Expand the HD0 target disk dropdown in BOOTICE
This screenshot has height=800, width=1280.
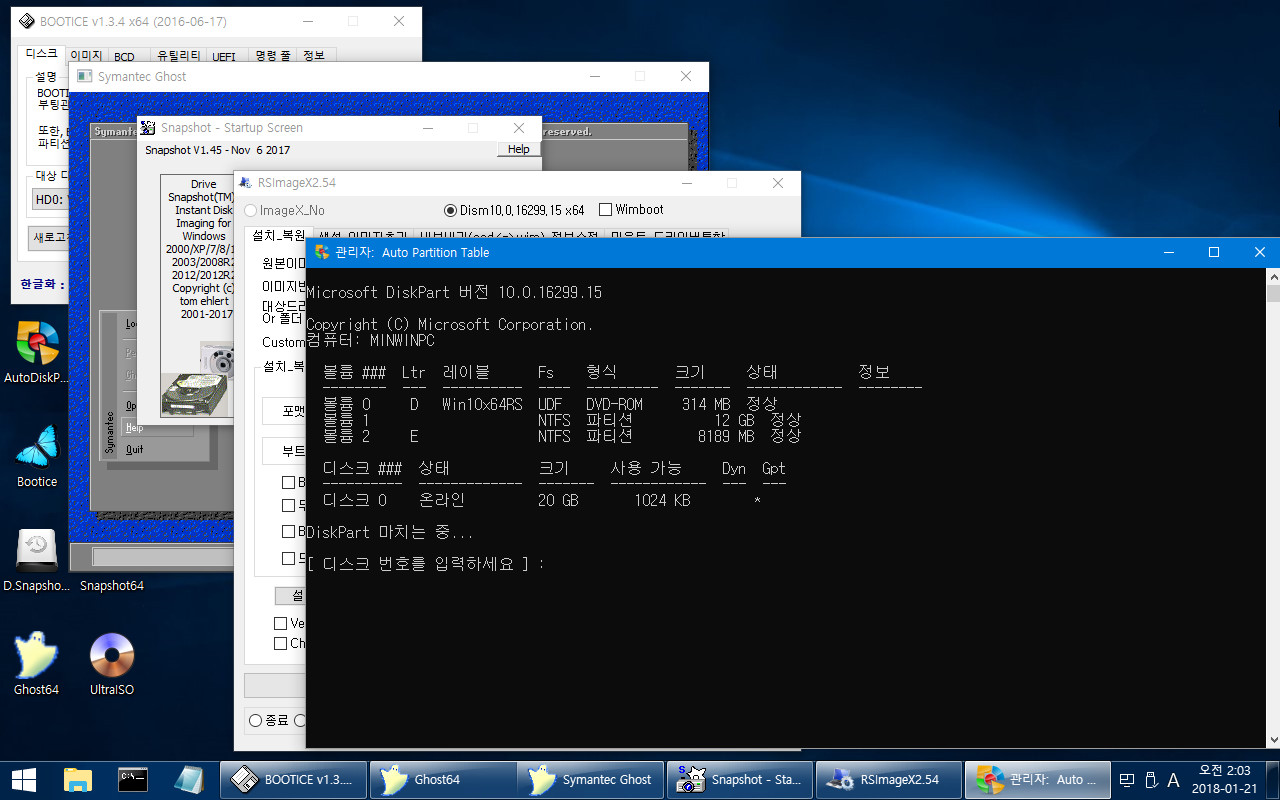point(50,200)
